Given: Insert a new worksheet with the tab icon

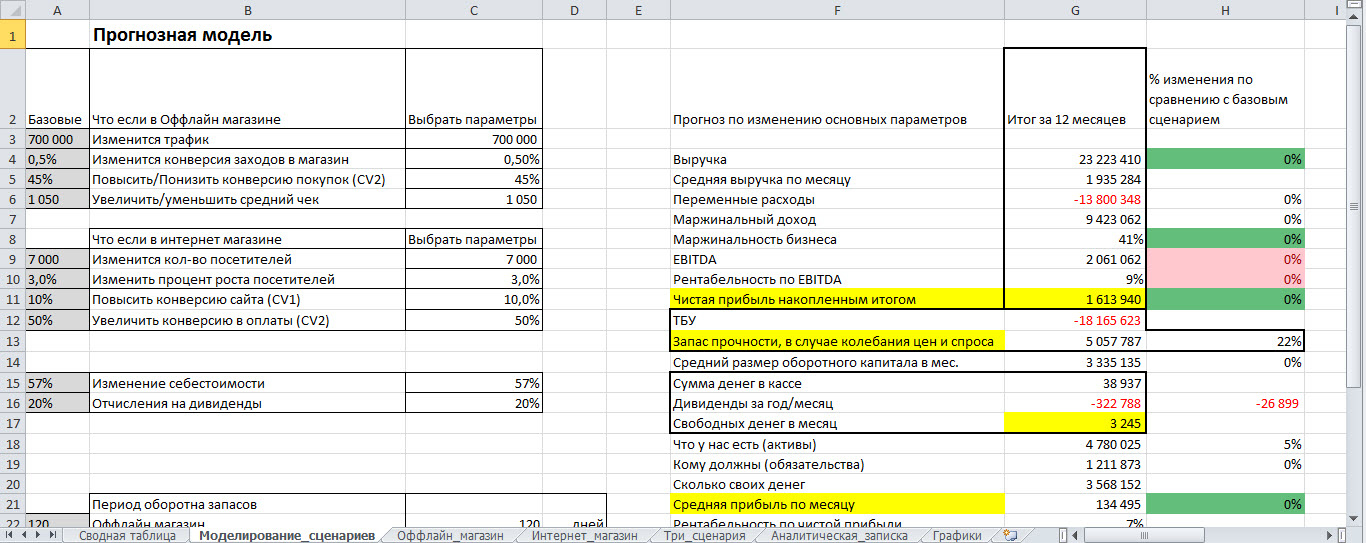Looking at the screenshot, I should [1009, 535].
